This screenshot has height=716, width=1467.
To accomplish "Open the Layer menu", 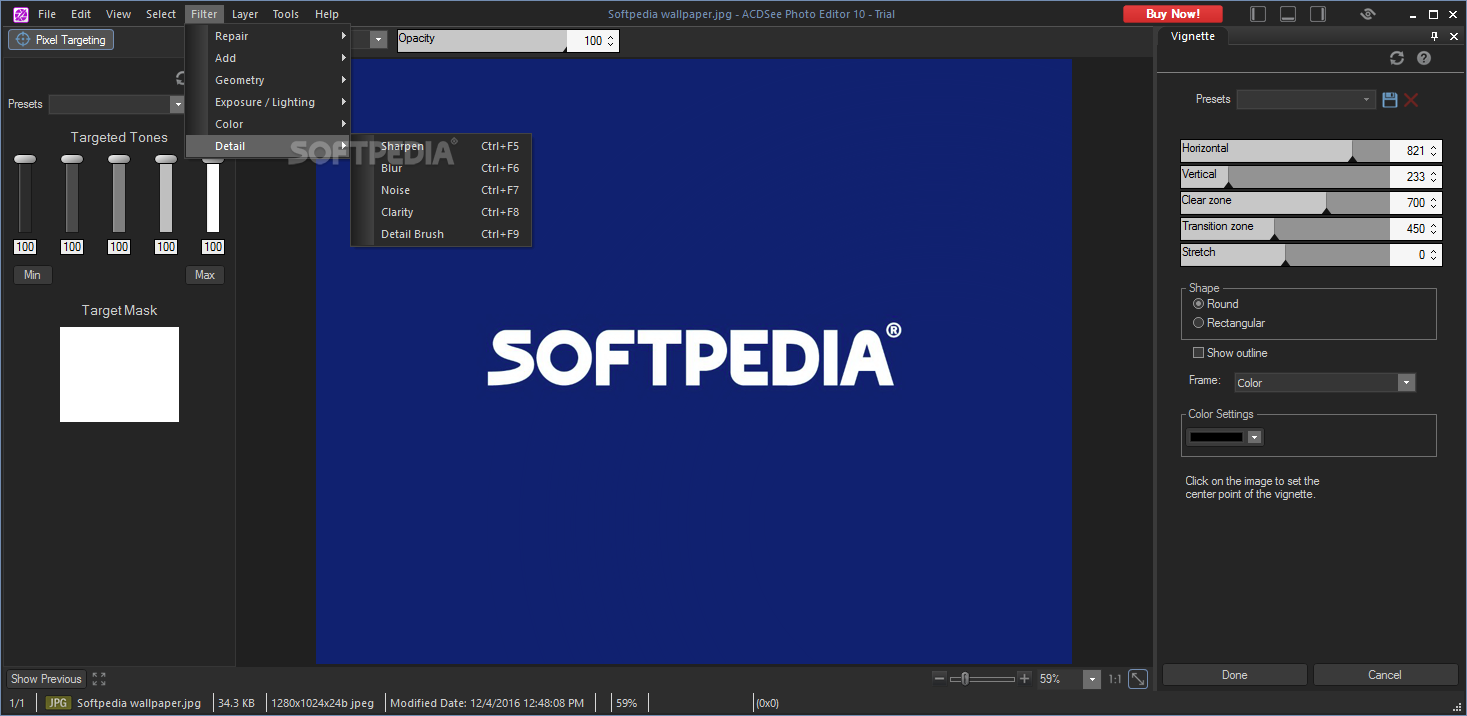I will click(x=244, y=14).
